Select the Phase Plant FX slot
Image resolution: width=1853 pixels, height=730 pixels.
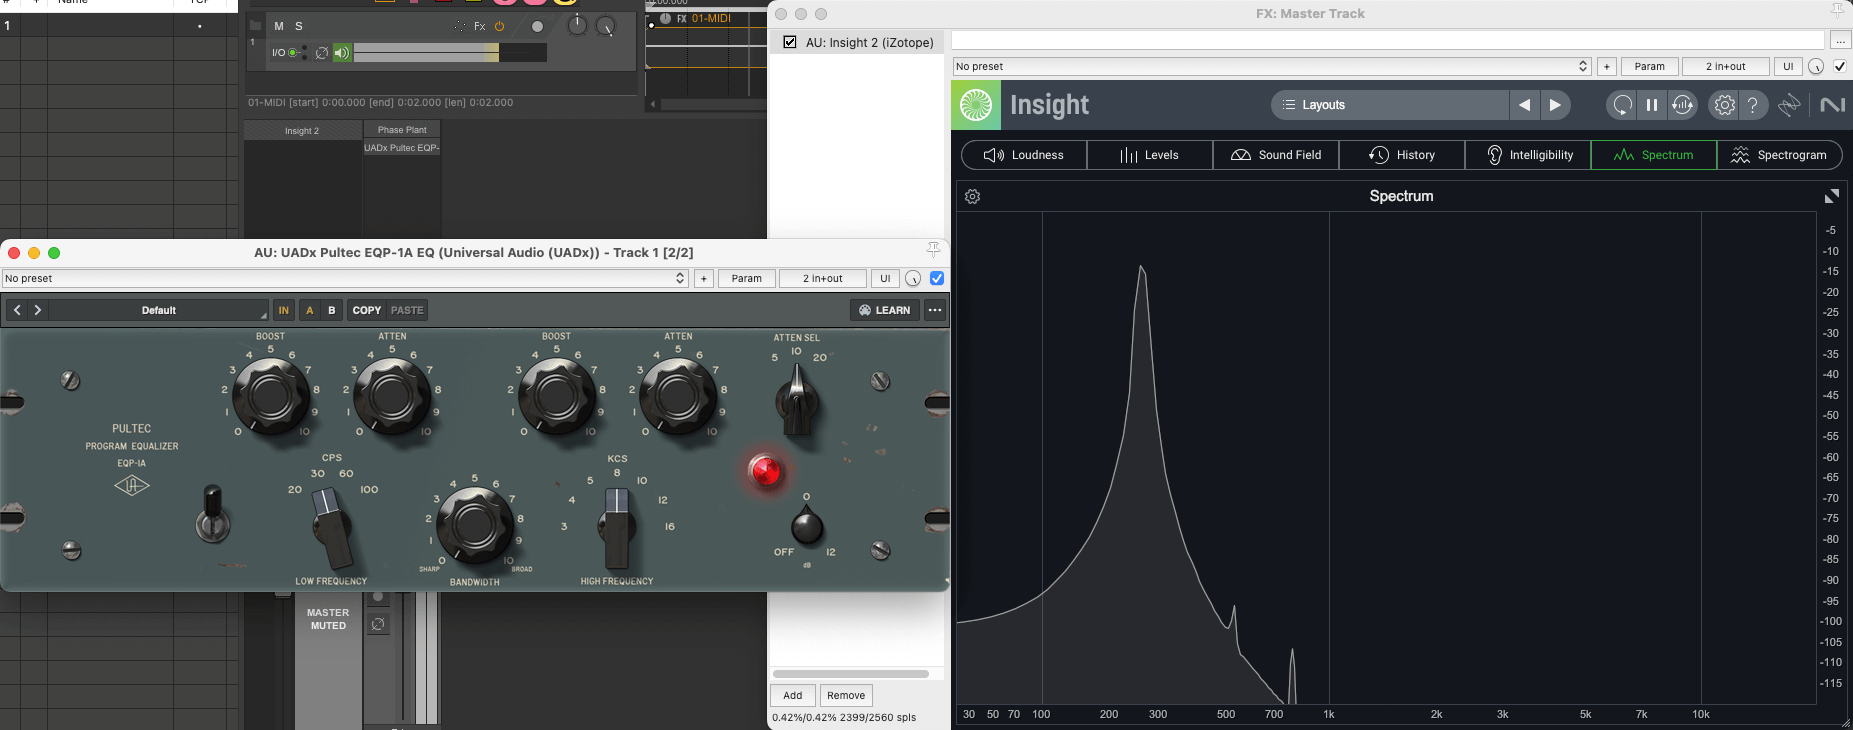pyautogui.click(x=402, y=130)
